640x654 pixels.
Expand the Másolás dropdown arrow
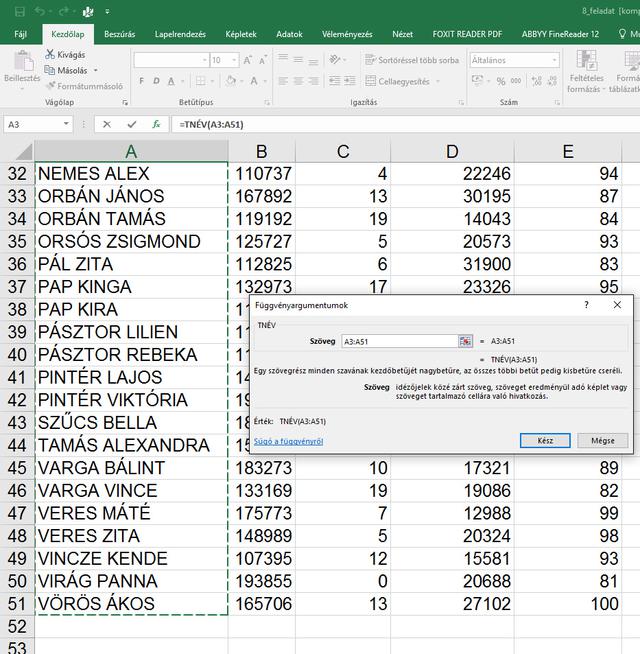coord(96,70)
